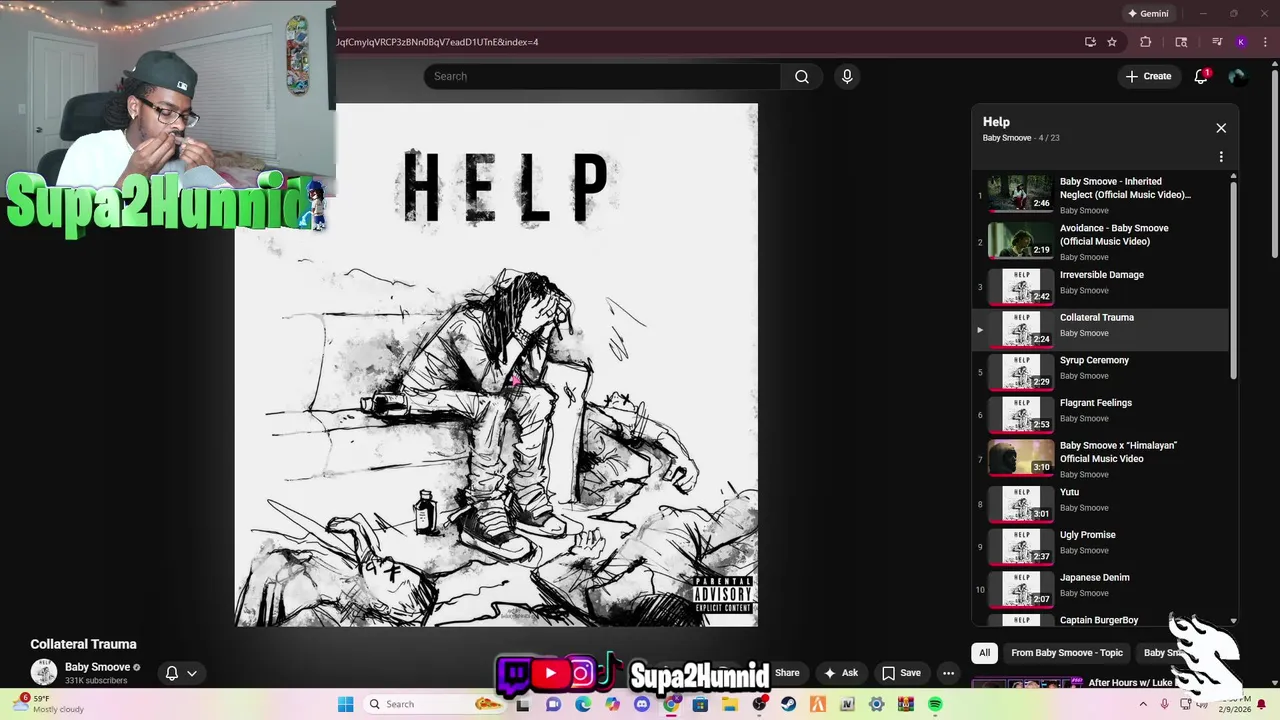Image resolution: width=1280 pixels, height=720 pixels.
Task: Open Task View from taskbar
Action: tap(523, 704)
